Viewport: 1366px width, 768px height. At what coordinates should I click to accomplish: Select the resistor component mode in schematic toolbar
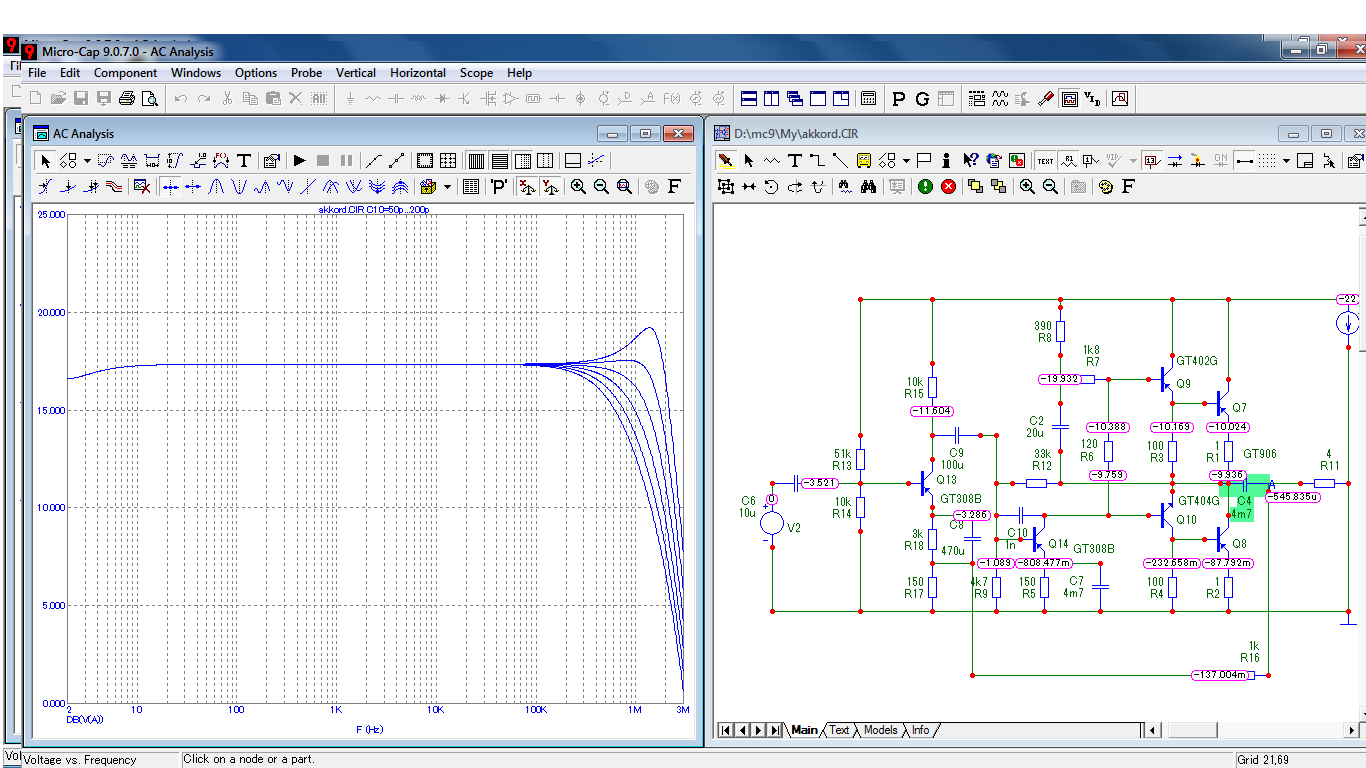coord(772,160)
